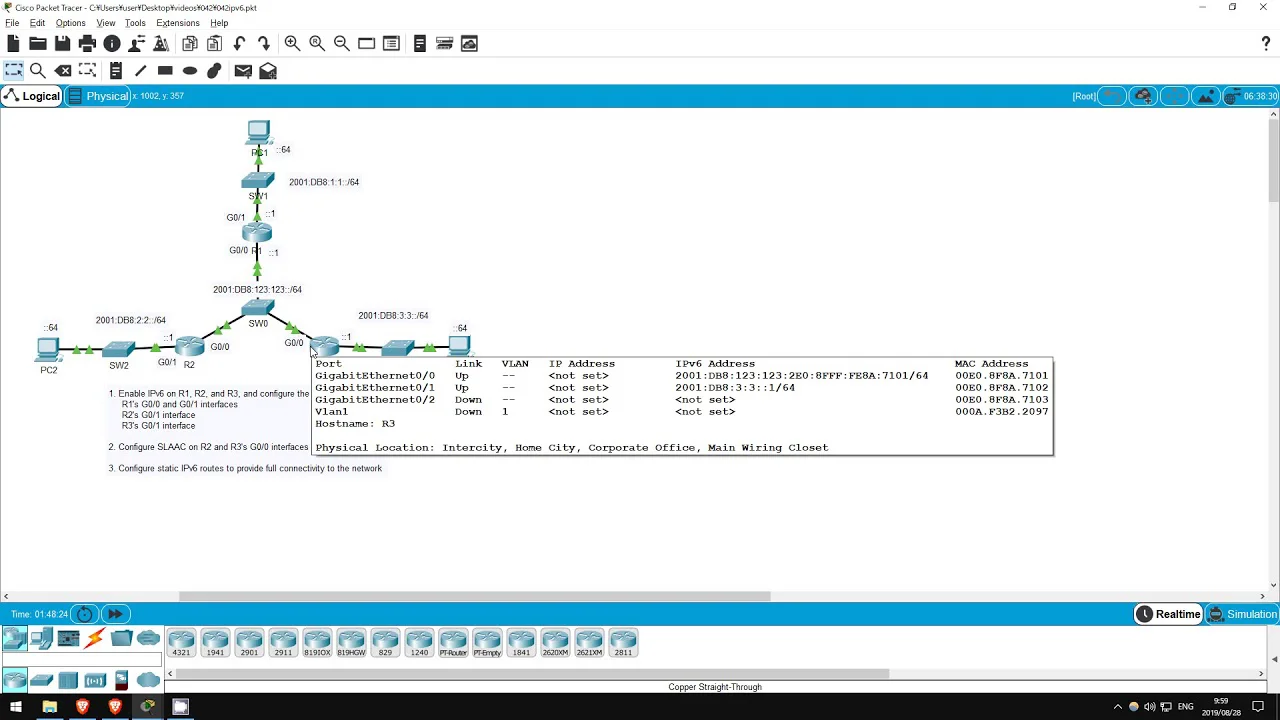
Task: Click router R2 in the topology
Action: click(189, 347)
